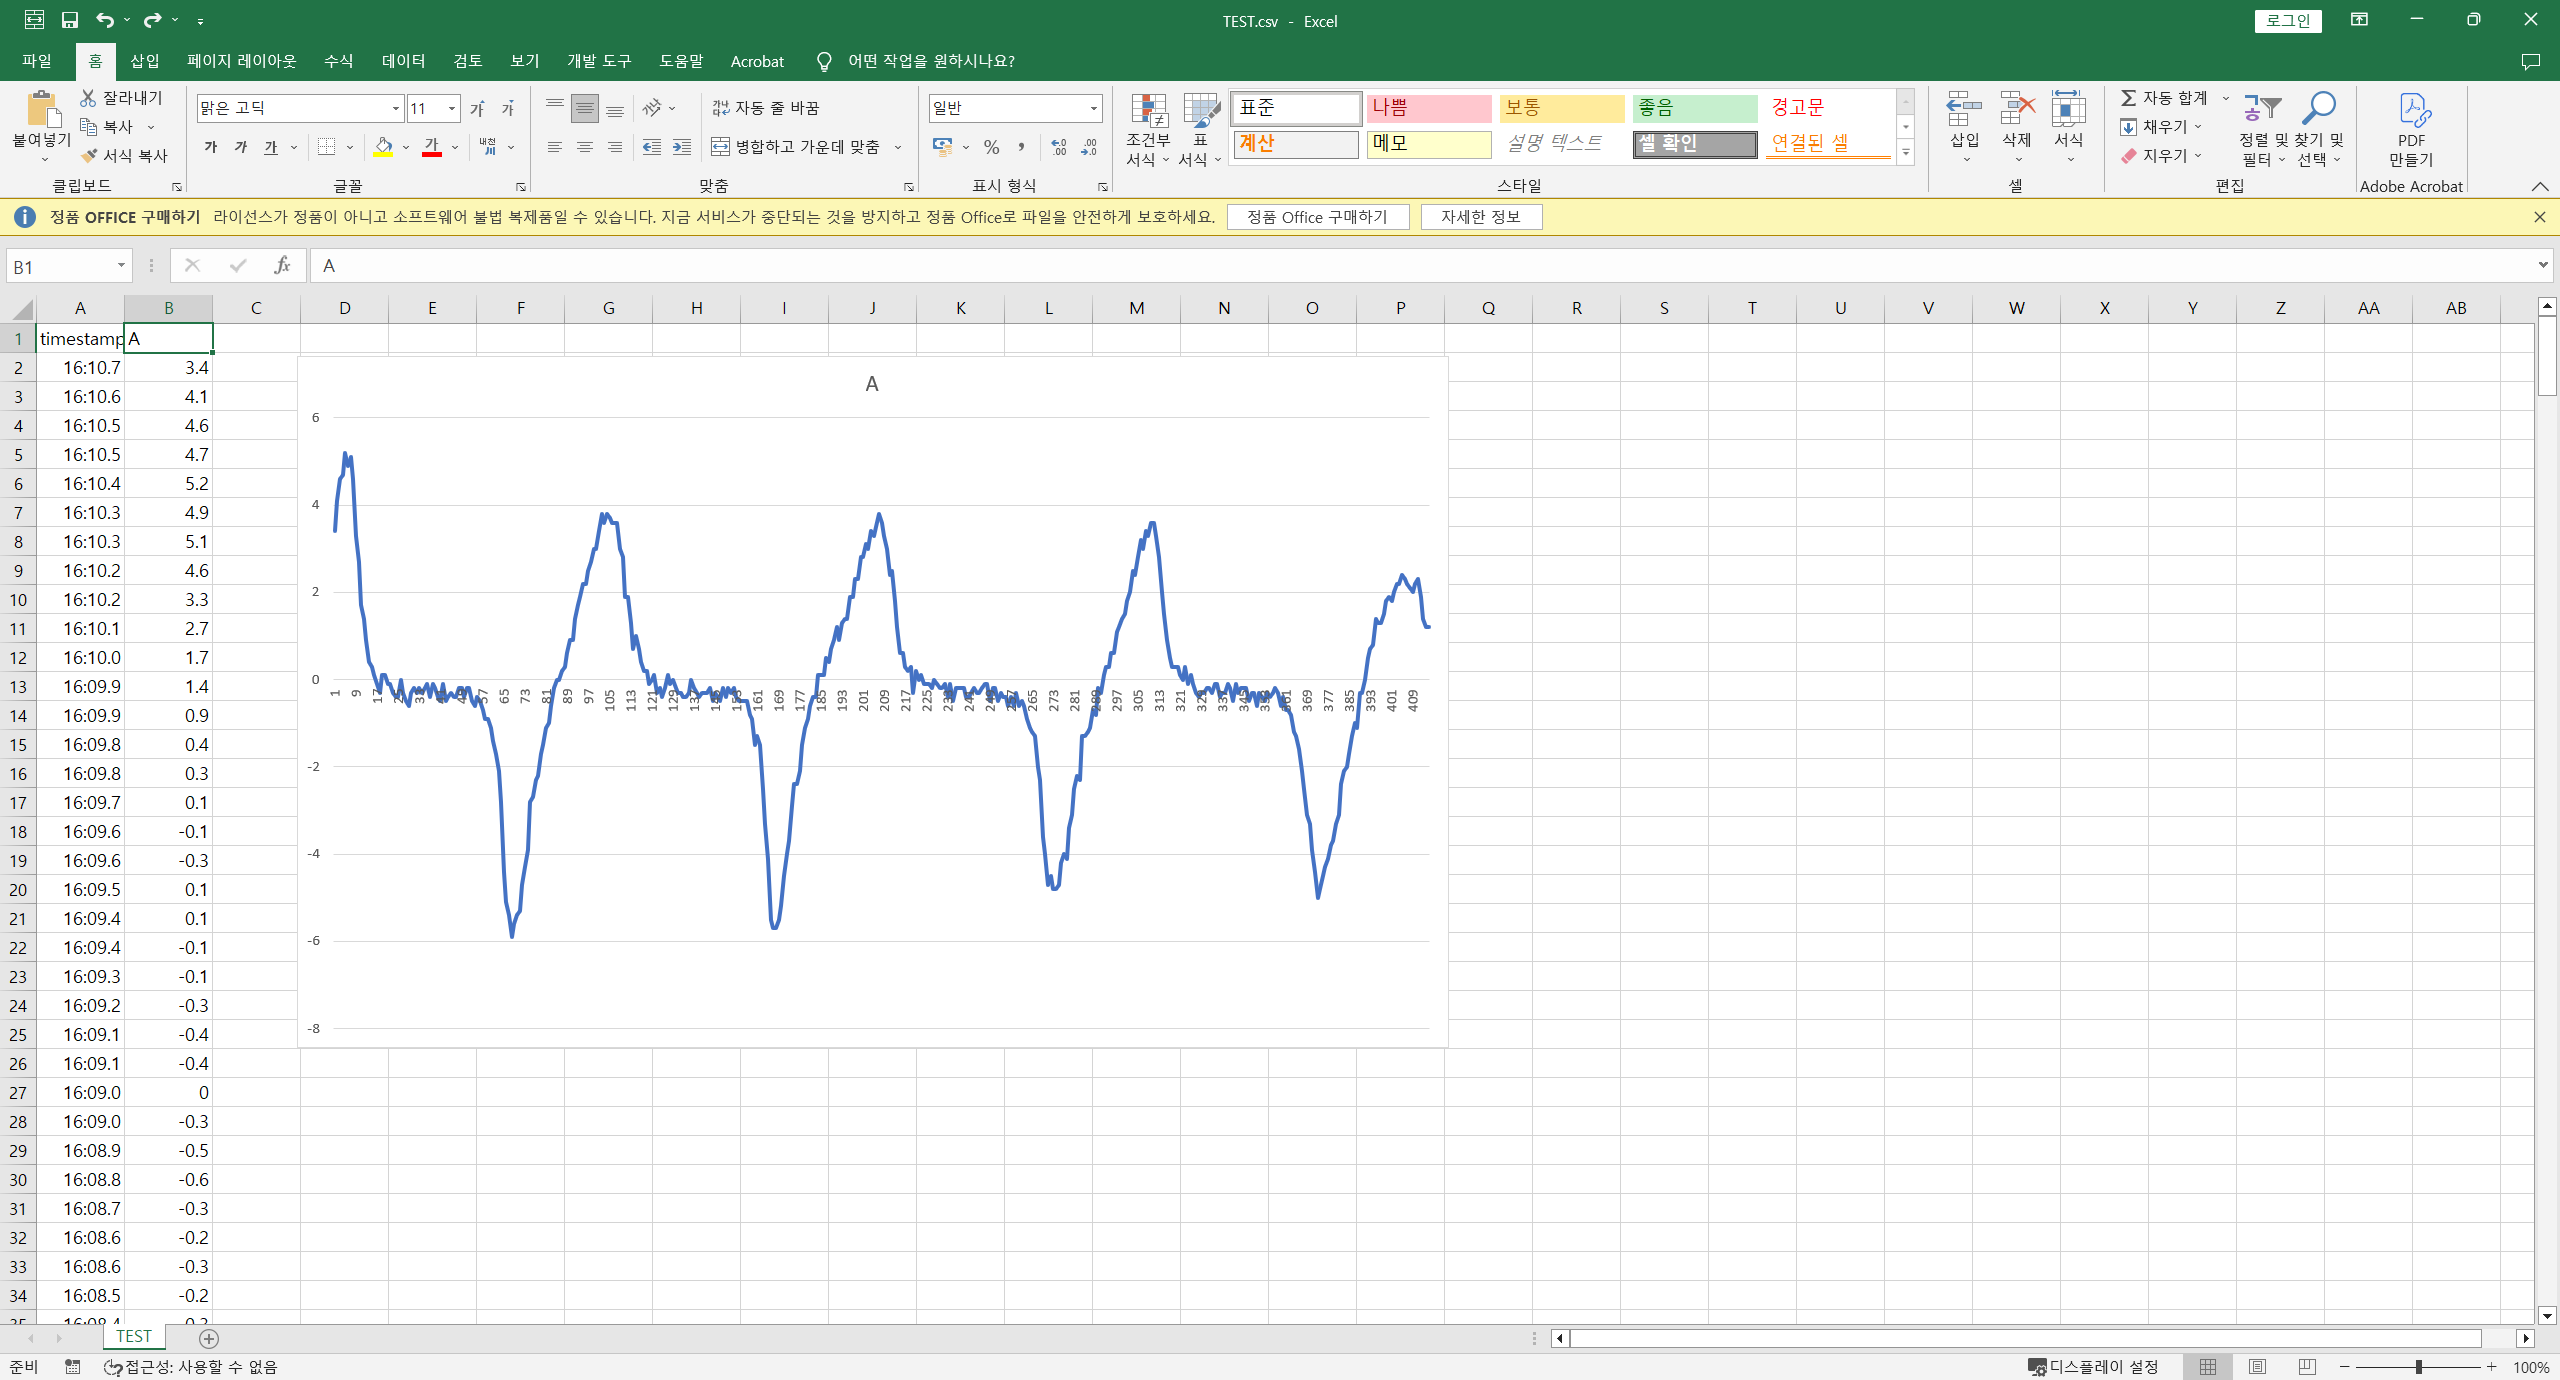Switch to Page Layout view in status bar
The width and height of the screenshot is (2560, 1380).
(x=2257, y=1367)
